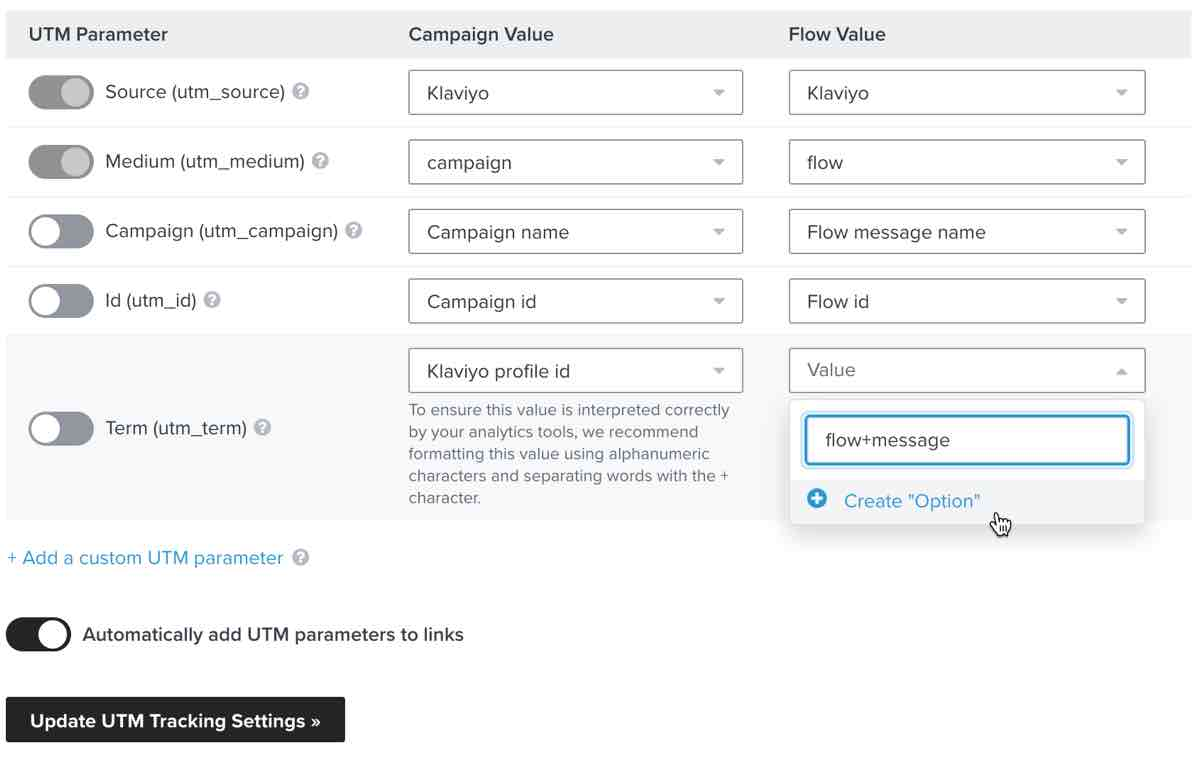Click the alphanumeric formatting recommendation text
The width and height of the screenshot is (1200, 758).
pyautogui.click(x=570, y=453)
